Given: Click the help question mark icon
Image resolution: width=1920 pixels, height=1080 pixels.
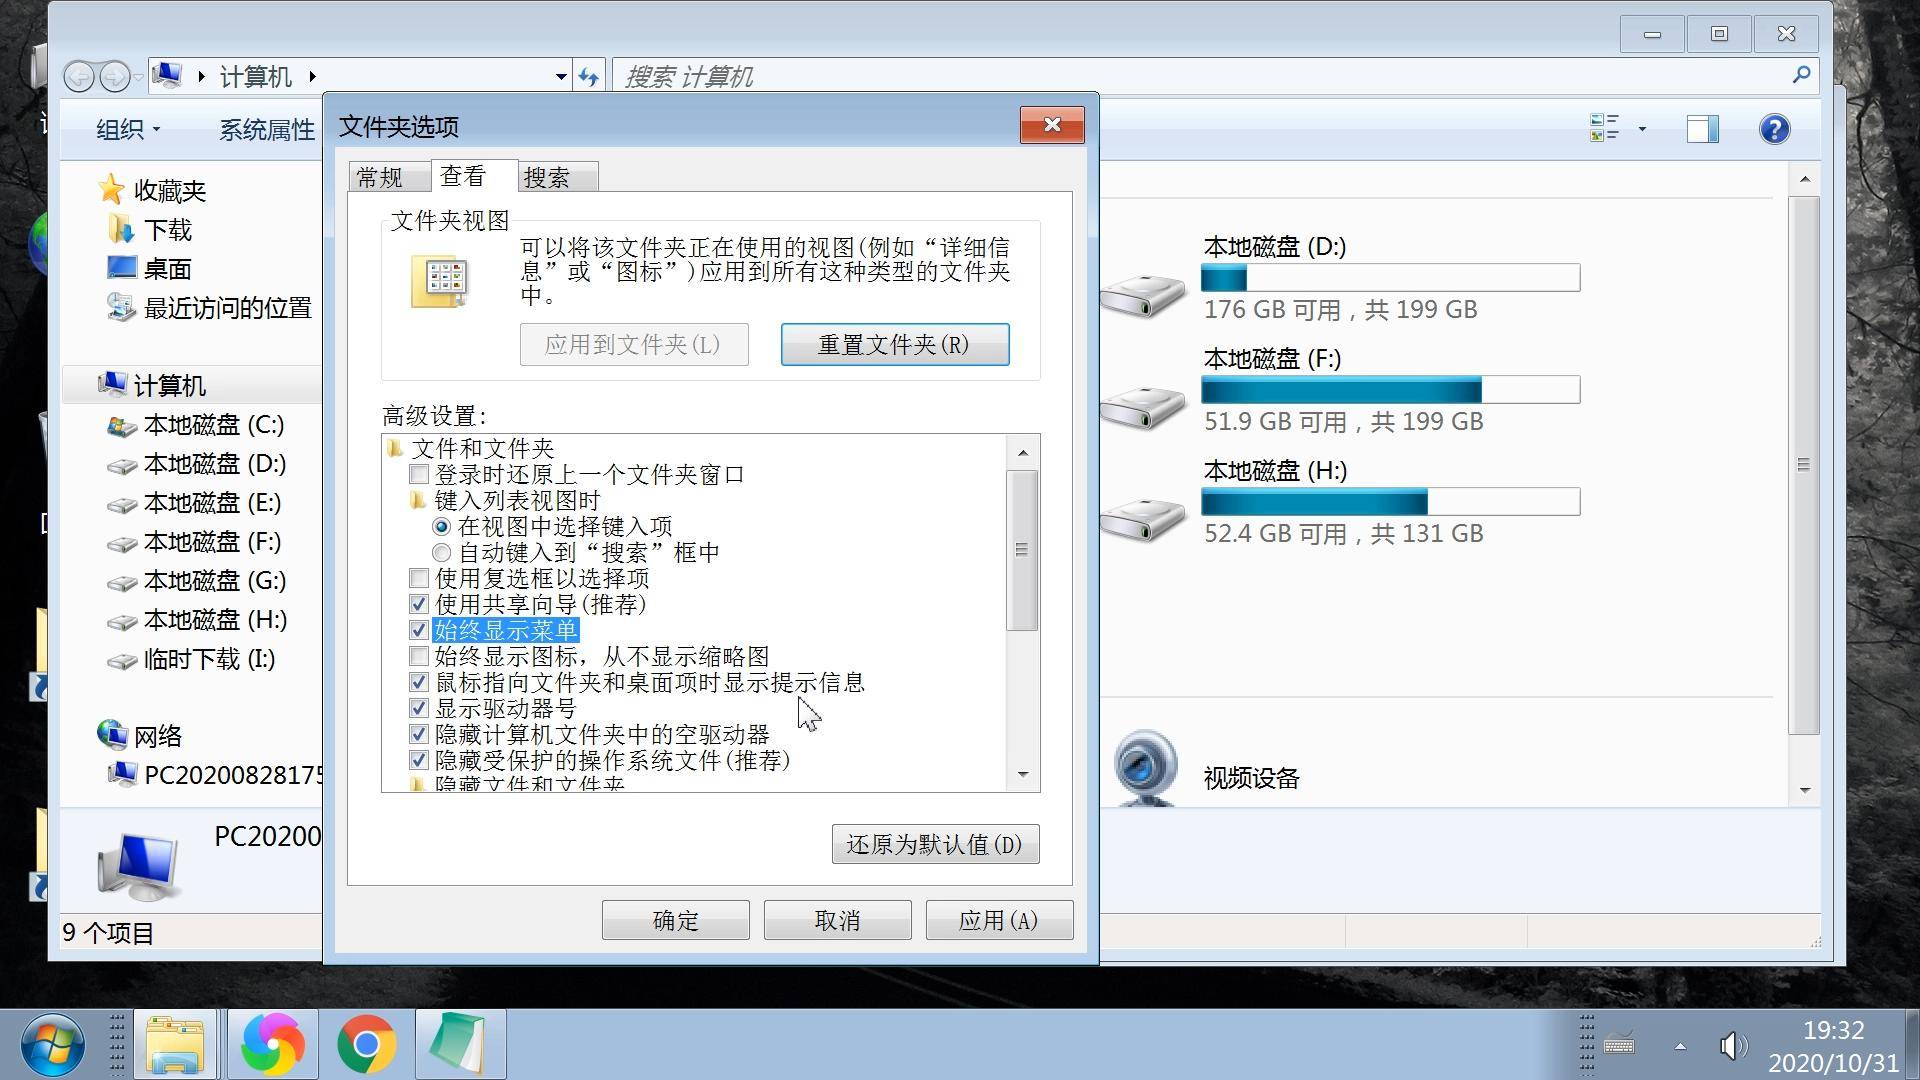Looking at the screenshot, I should 1774,129.
